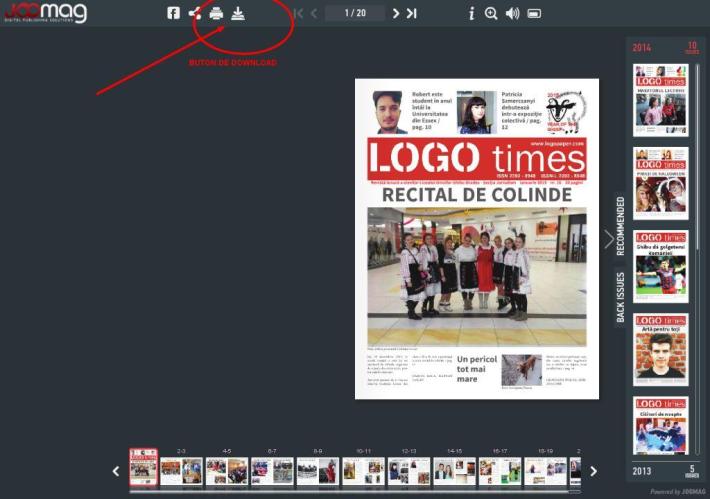The width and height of the screenshot is (710, 499).
Task: Go to the next page
Action: pos(396,13)
